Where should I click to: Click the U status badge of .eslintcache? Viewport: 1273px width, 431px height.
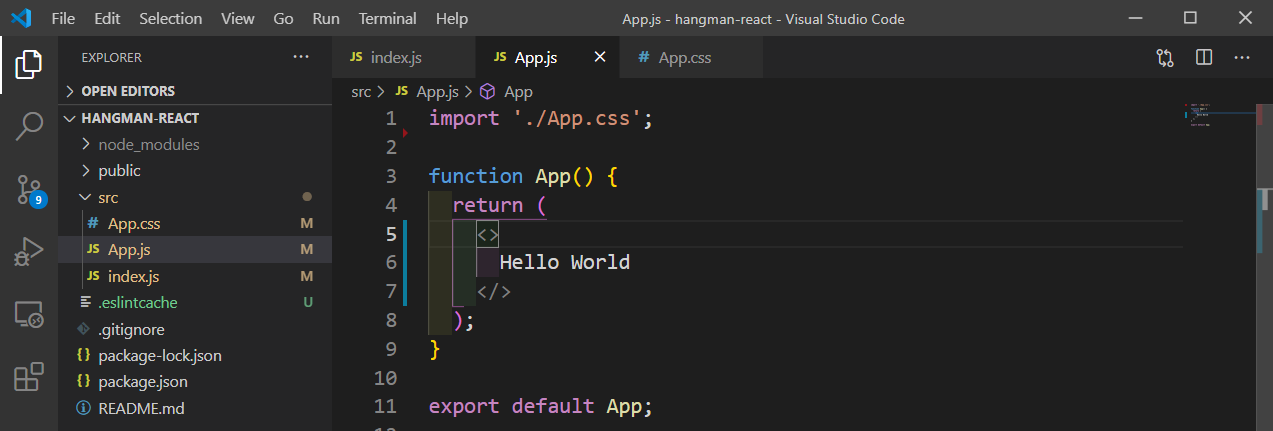click(x=307, y=302)
